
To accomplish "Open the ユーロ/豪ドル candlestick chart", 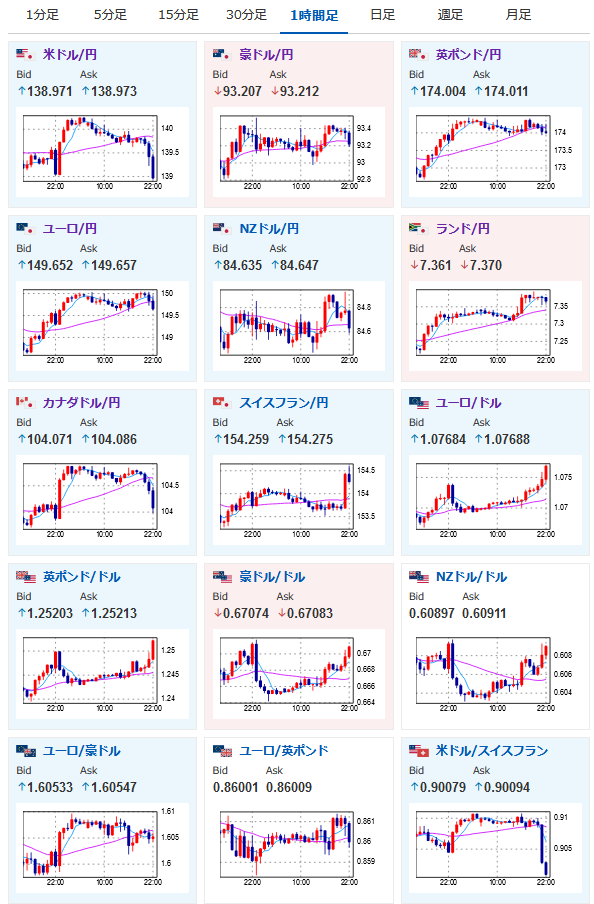I will coord(102,848).
